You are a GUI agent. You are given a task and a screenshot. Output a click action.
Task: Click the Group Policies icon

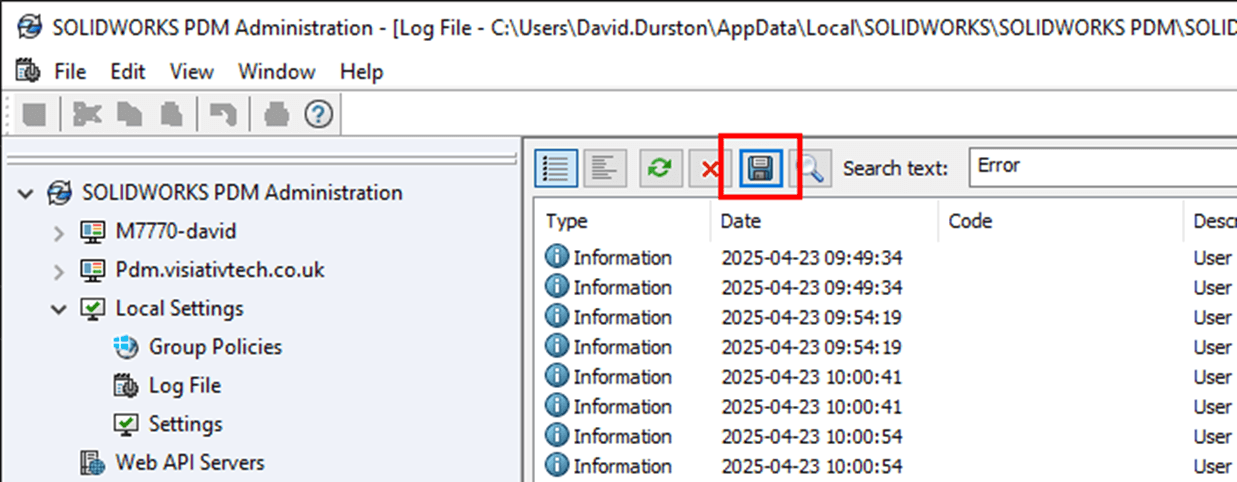[126, 347]
